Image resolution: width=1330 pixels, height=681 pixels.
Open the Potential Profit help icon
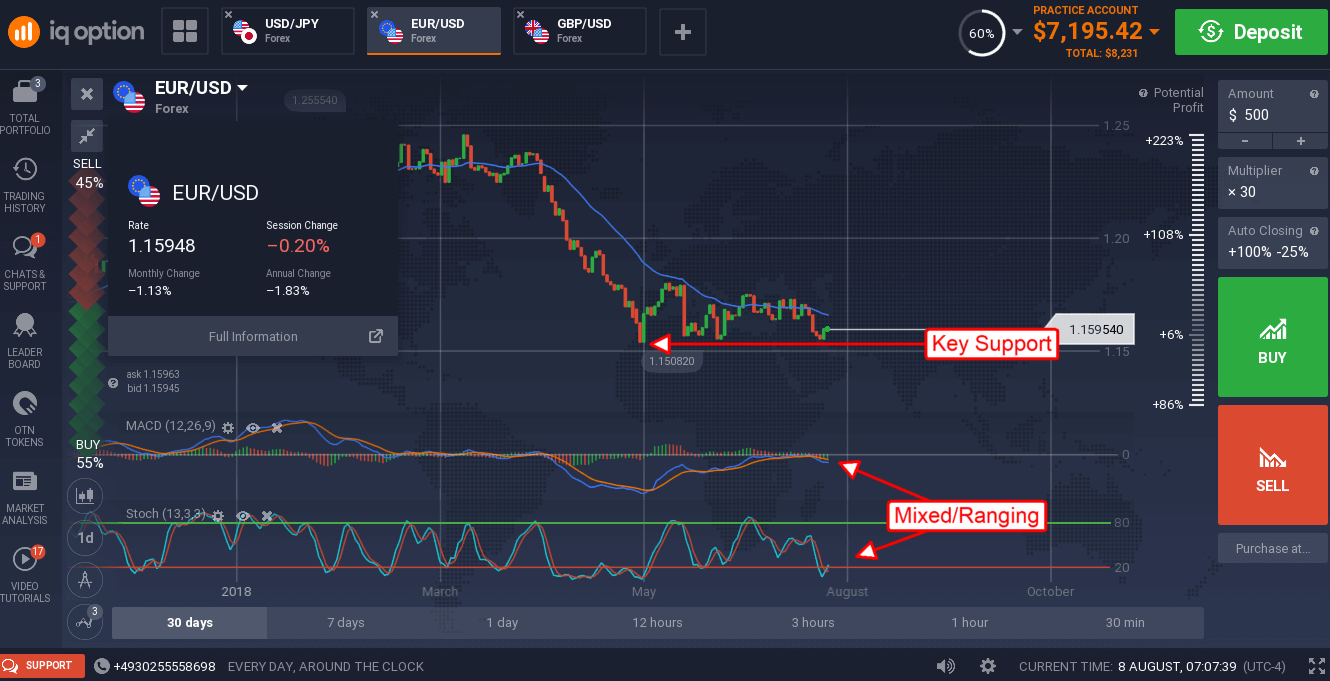click(1143, 93)
